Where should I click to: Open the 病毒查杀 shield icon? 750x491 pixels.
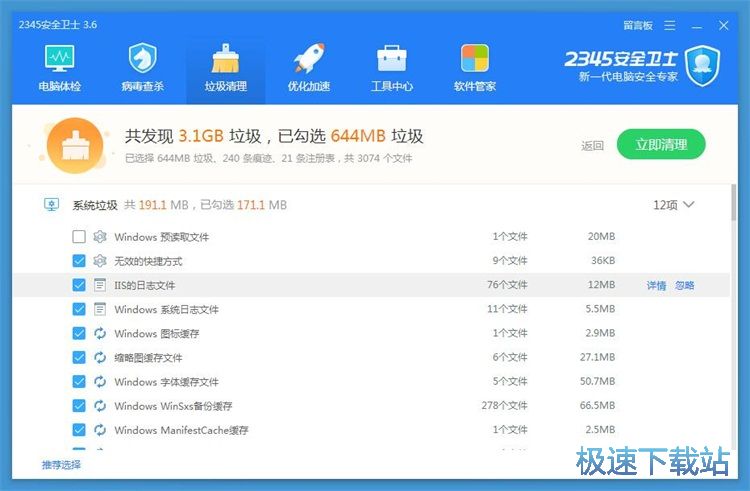coord(143,58)
